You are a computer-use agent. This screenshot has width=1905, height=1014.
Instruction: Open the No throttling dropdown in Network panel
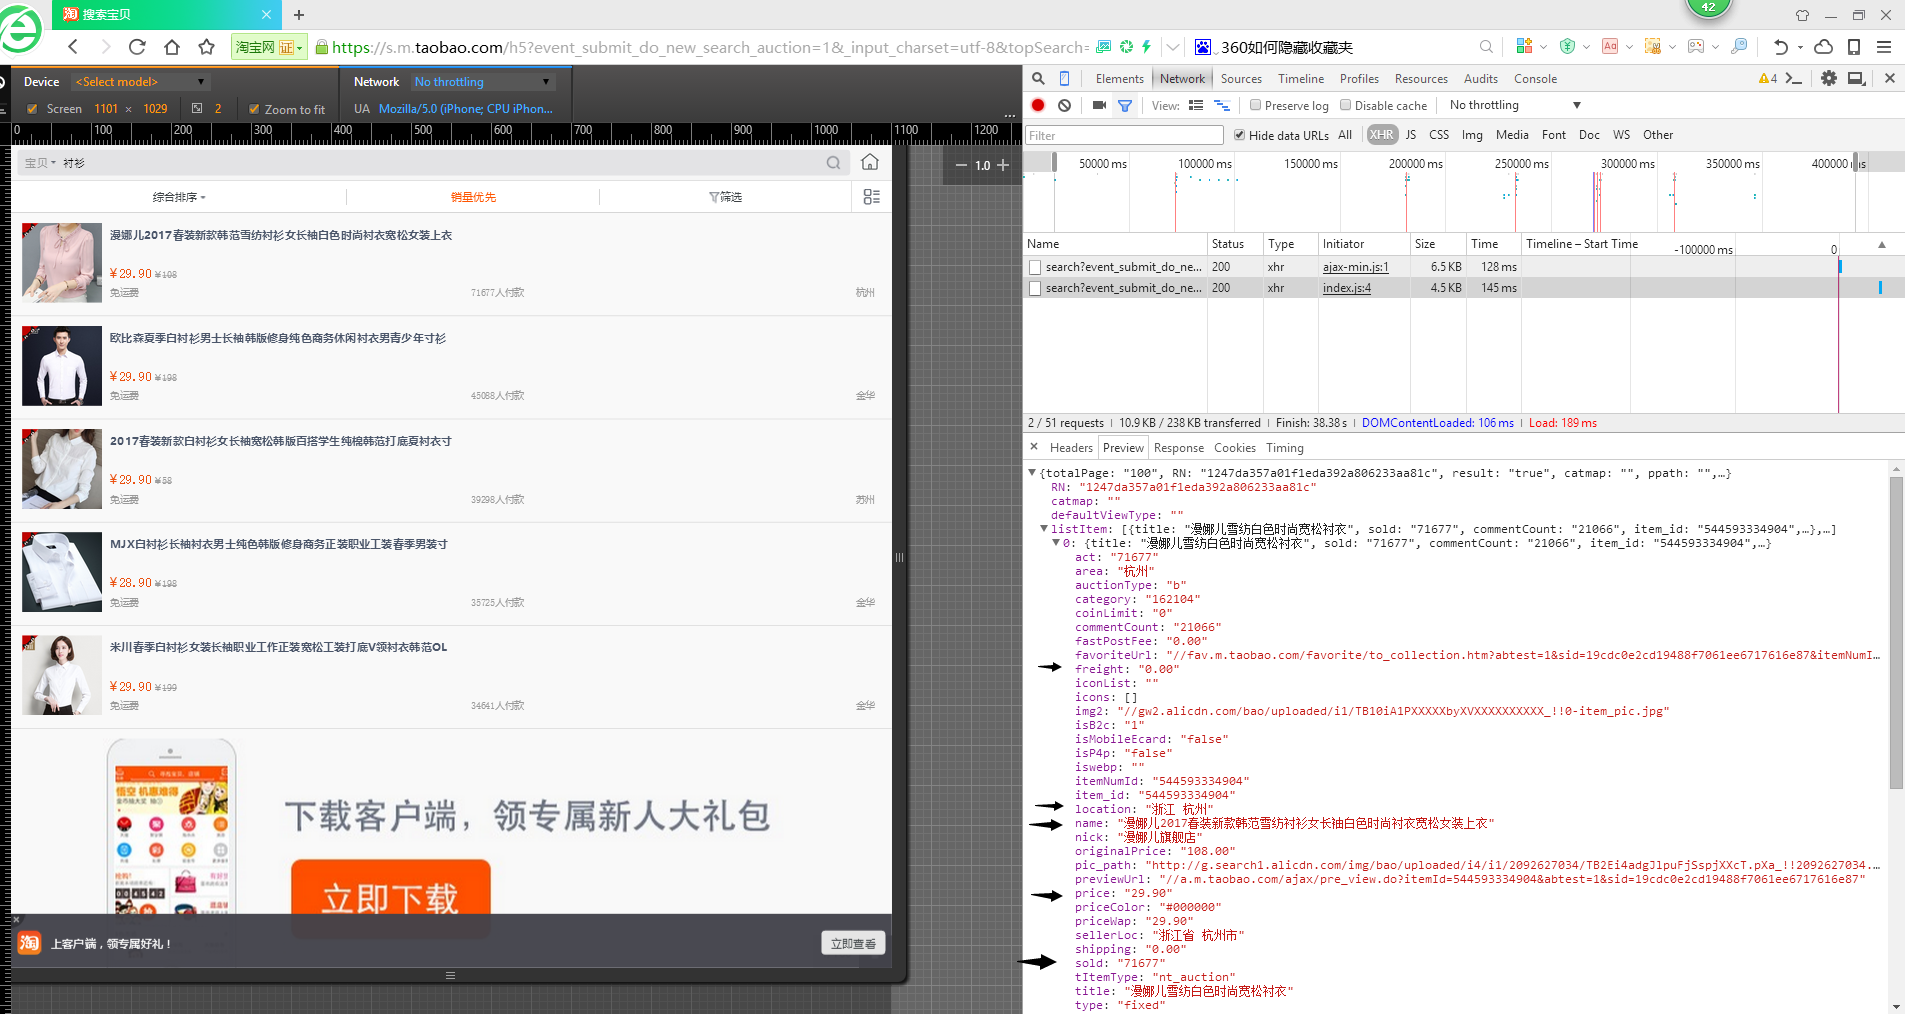(1514, 105)
